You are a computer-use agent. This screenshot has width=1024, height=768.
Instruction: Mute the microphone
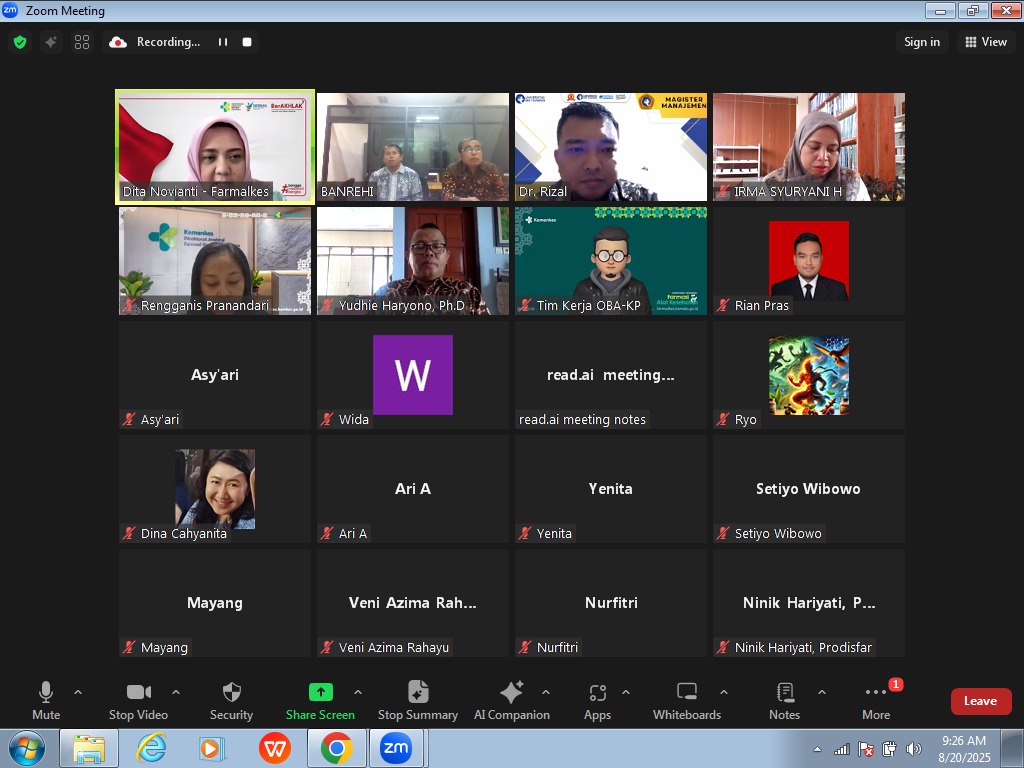coord(46,700)
